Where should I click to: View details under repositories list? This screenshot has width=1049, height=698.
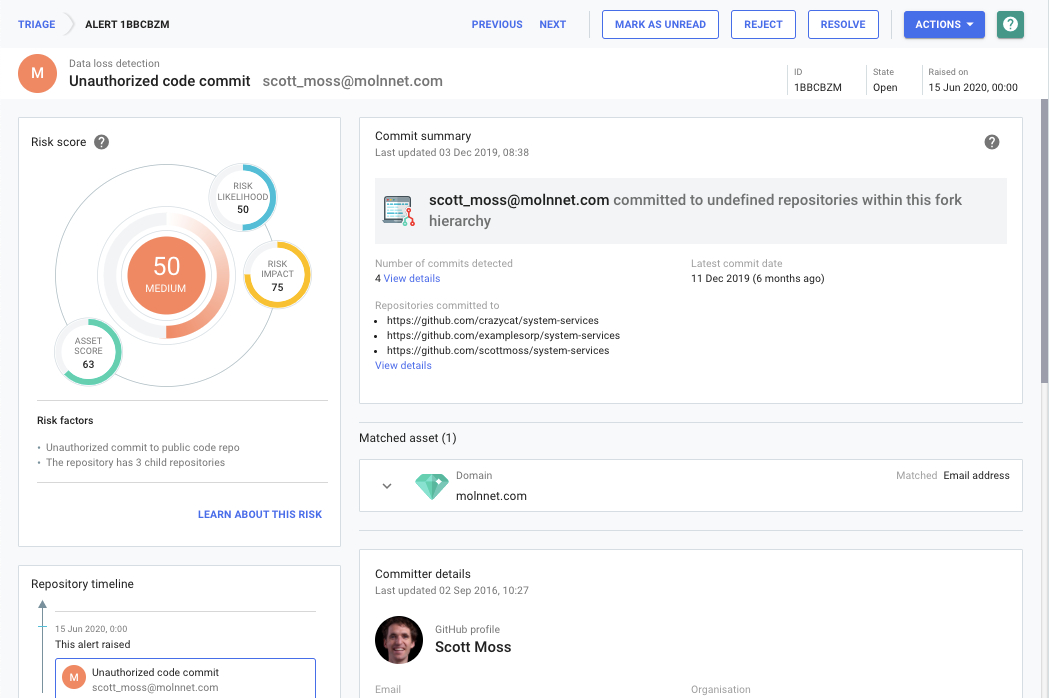(x=403, y=365)
